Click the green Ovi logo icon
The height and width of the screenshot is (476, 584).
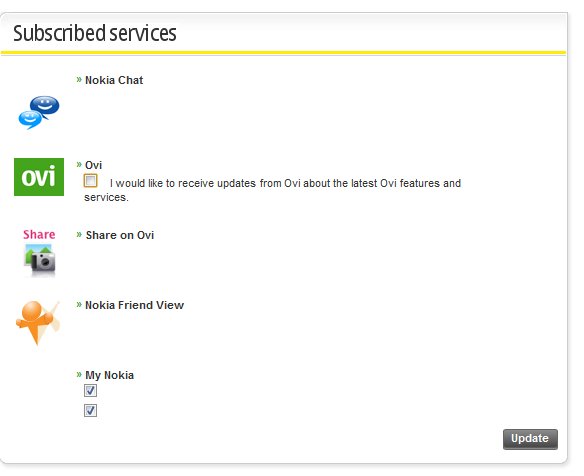[39, 177]
